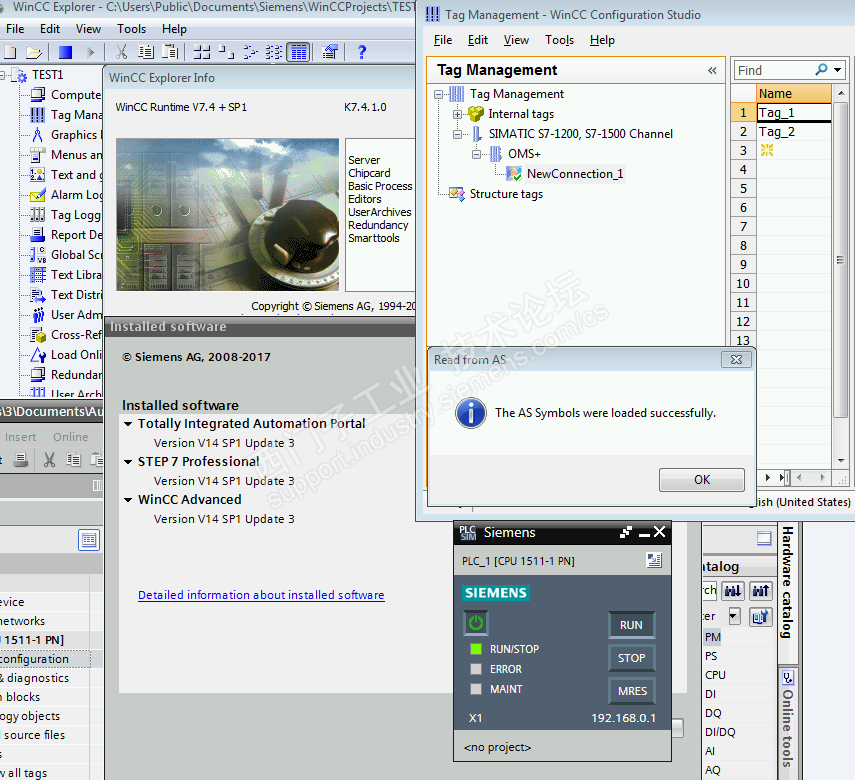Select the Details view toolbar icon
The height and width of the screenshot is (780, 855).
(x=298, y=52)
